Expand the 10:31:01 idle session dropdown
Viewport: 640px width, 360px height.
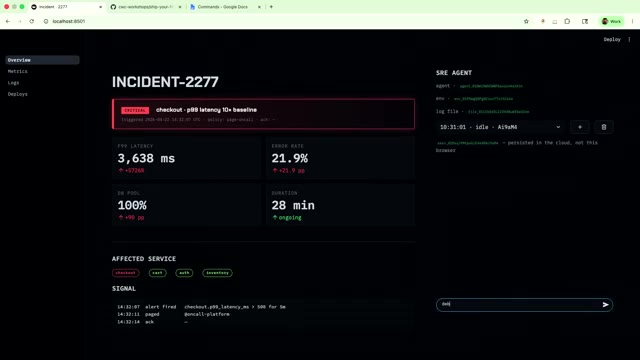500,127
